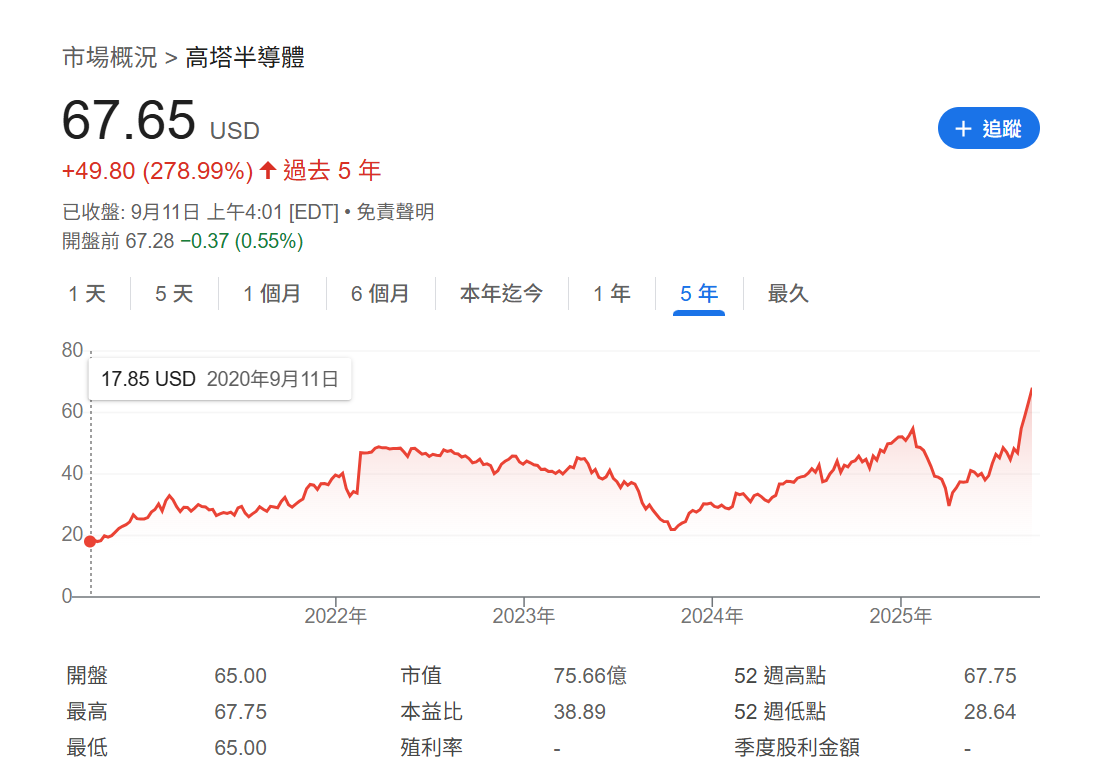This screenshot has width=1101, height=784.
Task: Click the 季度股利金額 label
Action: [x=797, y=748]
